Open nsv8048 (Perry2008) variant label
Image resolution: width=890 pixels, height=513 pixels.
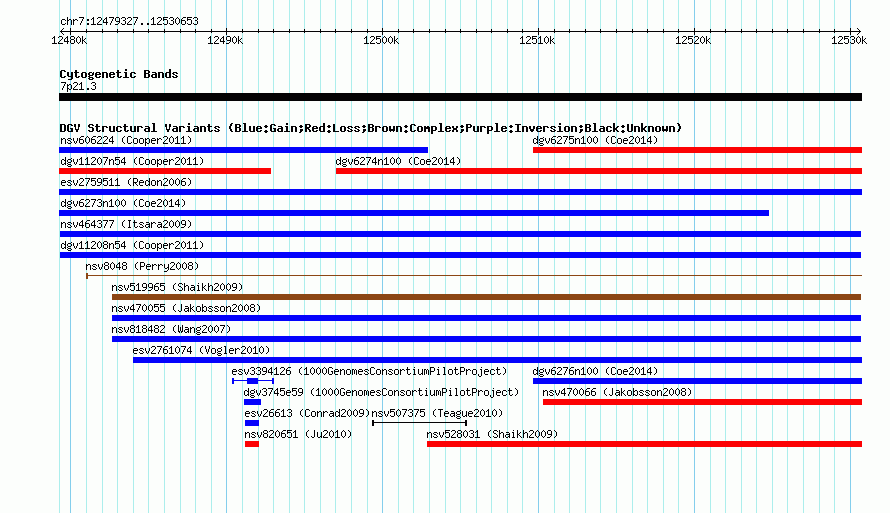142,266
